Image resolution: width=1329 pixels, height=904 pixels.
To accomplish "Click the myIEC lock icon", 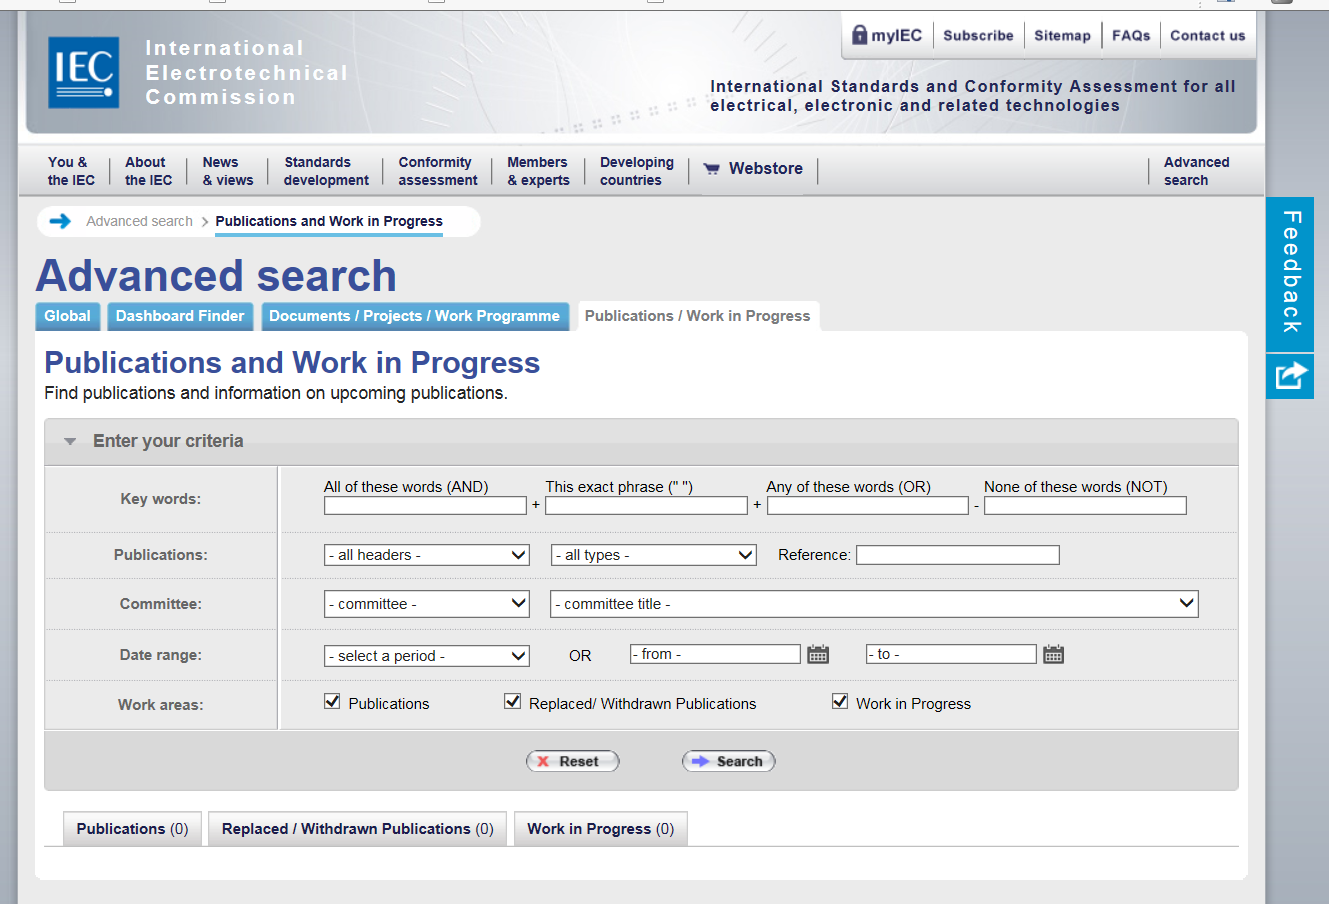I will (859, 35).
